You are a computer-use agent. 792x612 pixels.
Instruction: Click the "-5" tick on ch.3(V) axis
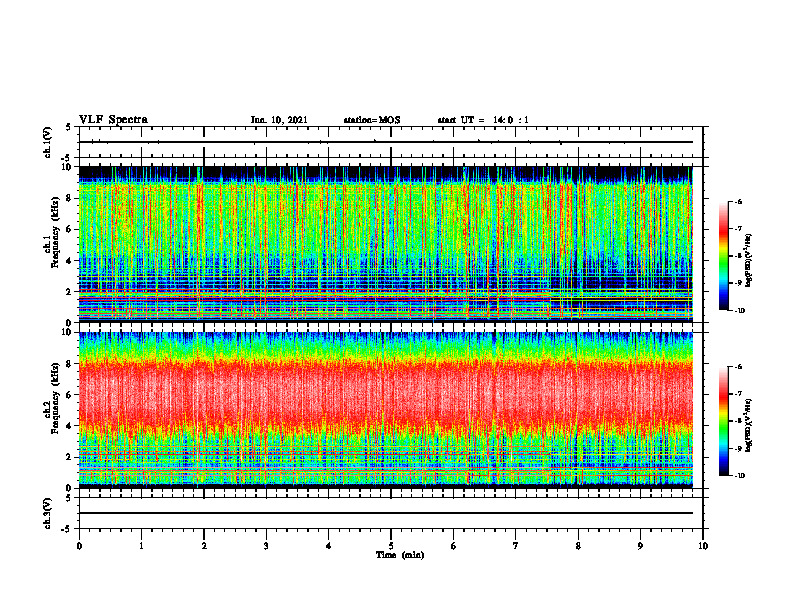(67, 529)
